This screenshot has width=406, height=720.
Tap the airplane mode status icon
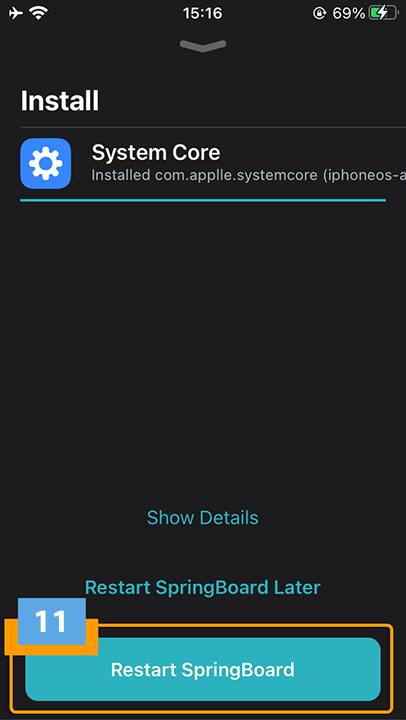point(16,13)
